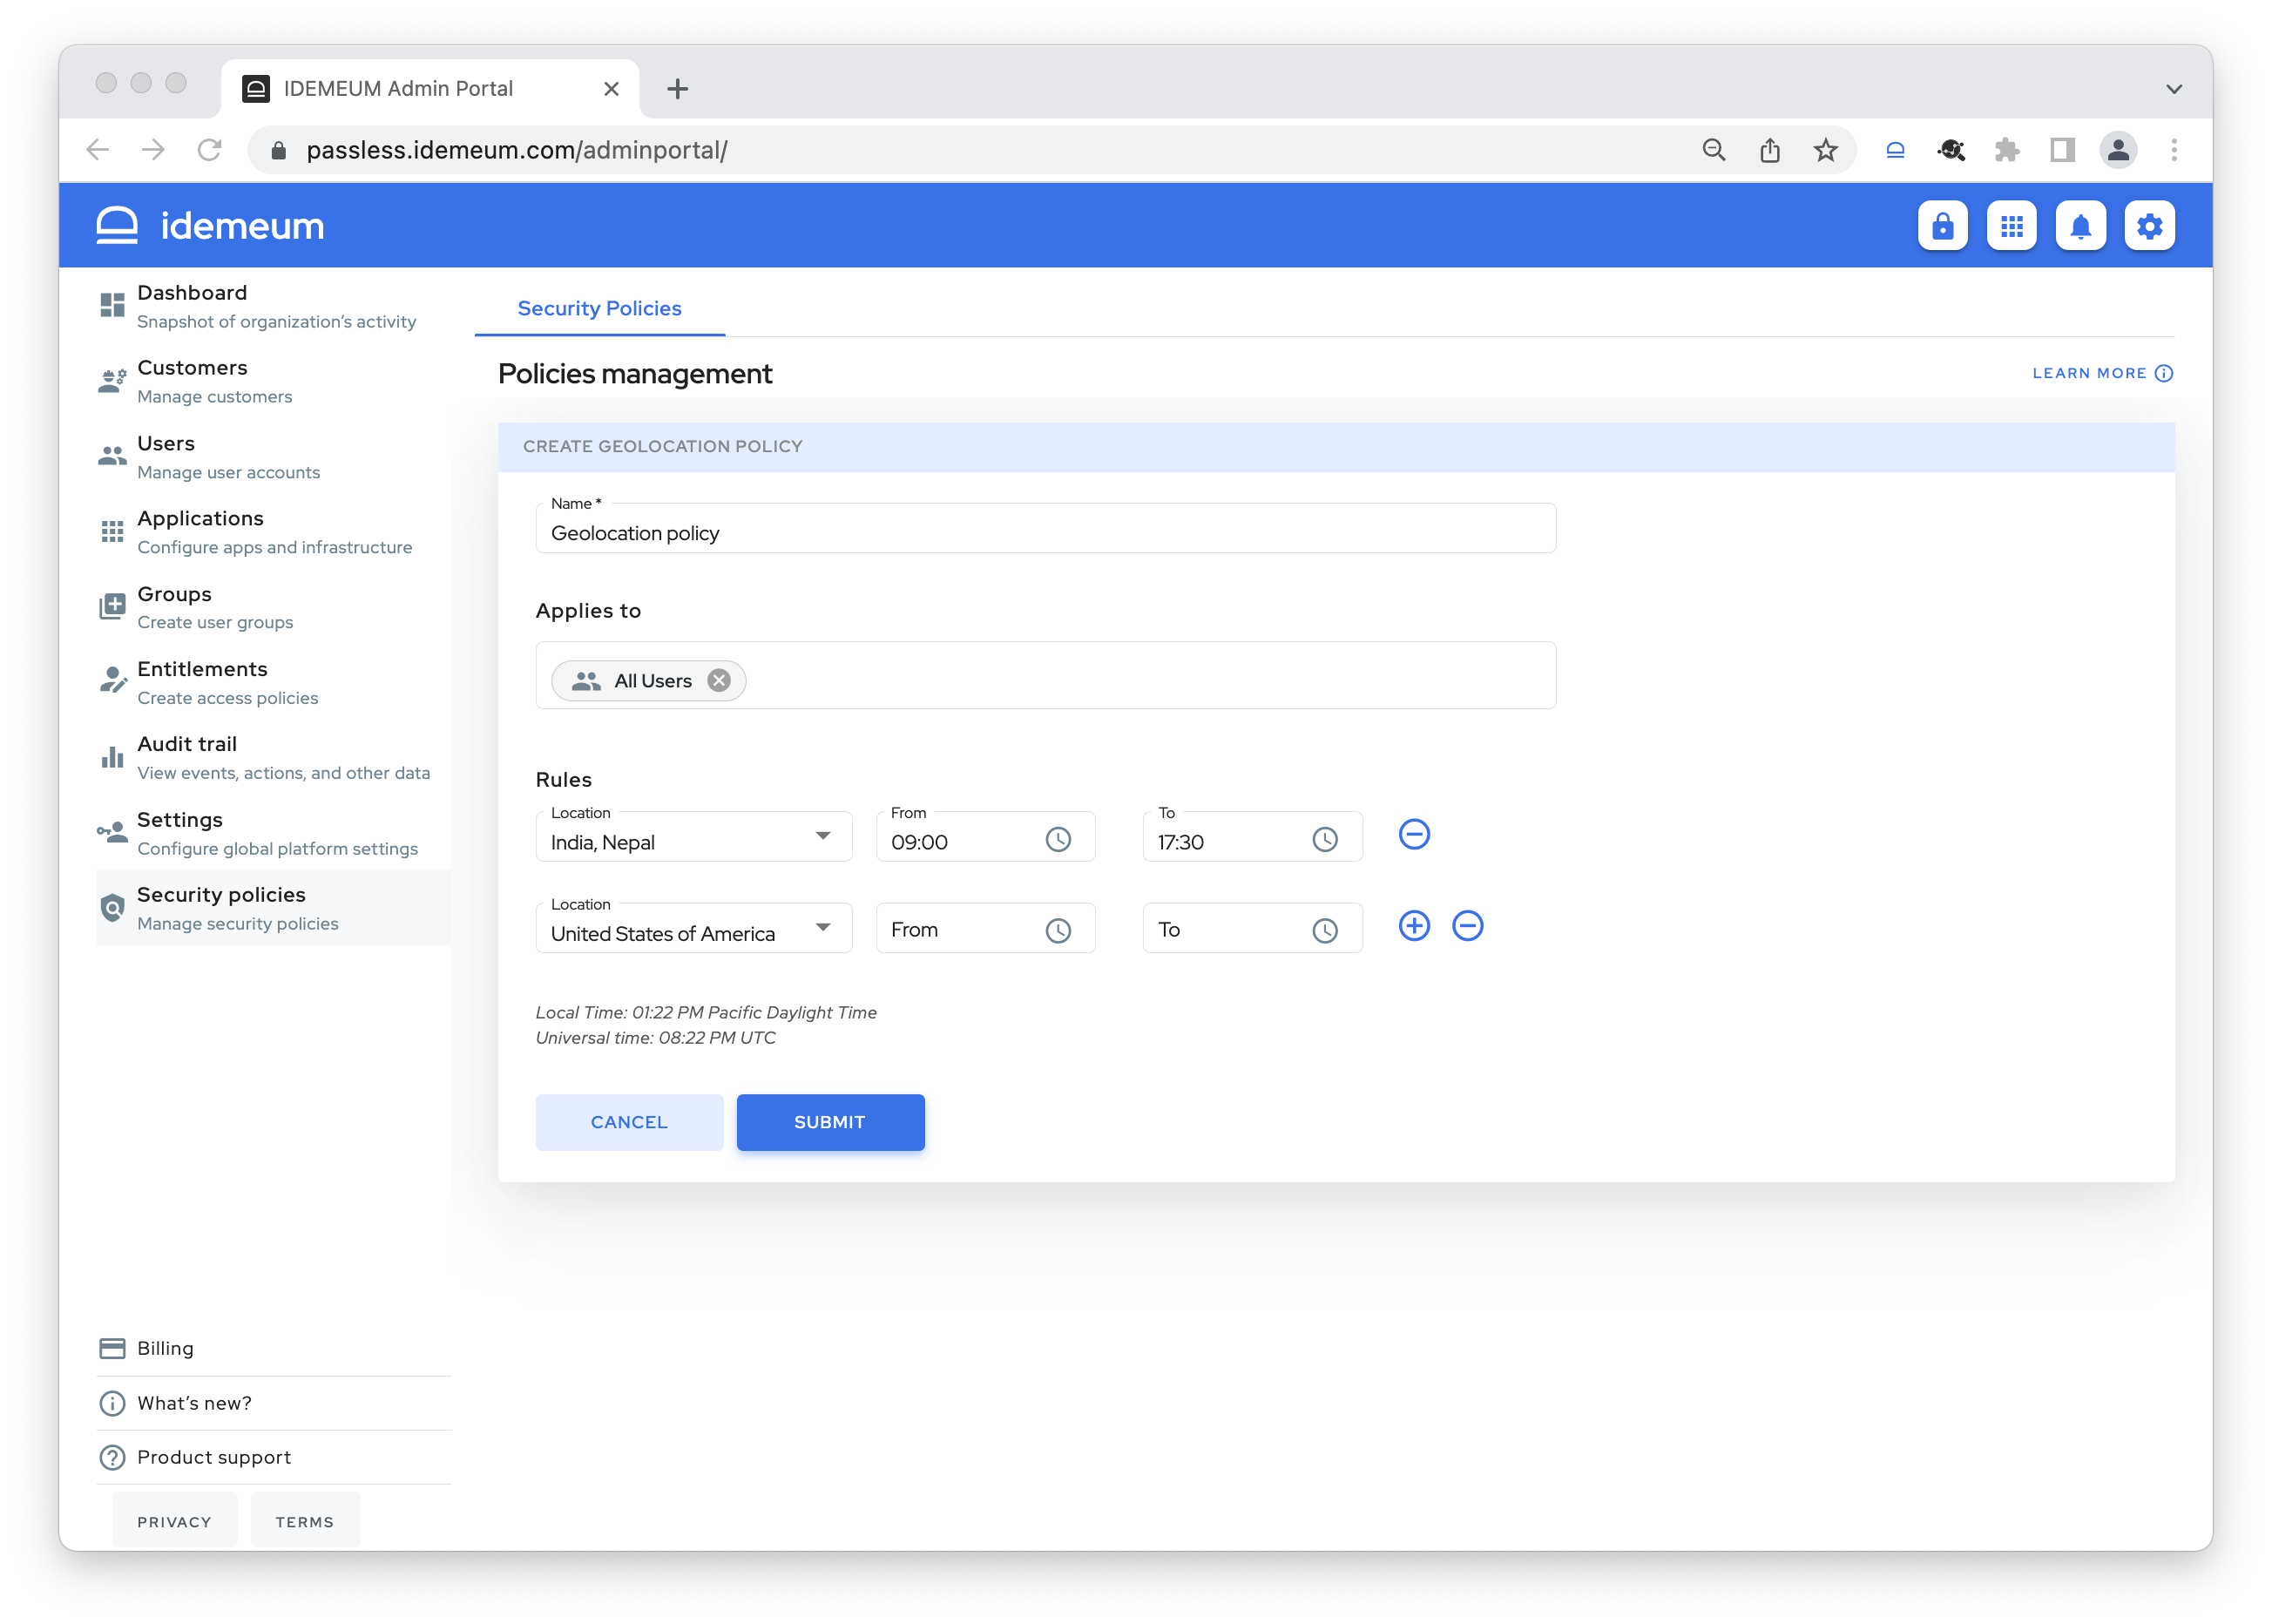Screen dimensions: 2272x1624
Task: Click the browser back arrow
Action: click(x=97, y=150)
